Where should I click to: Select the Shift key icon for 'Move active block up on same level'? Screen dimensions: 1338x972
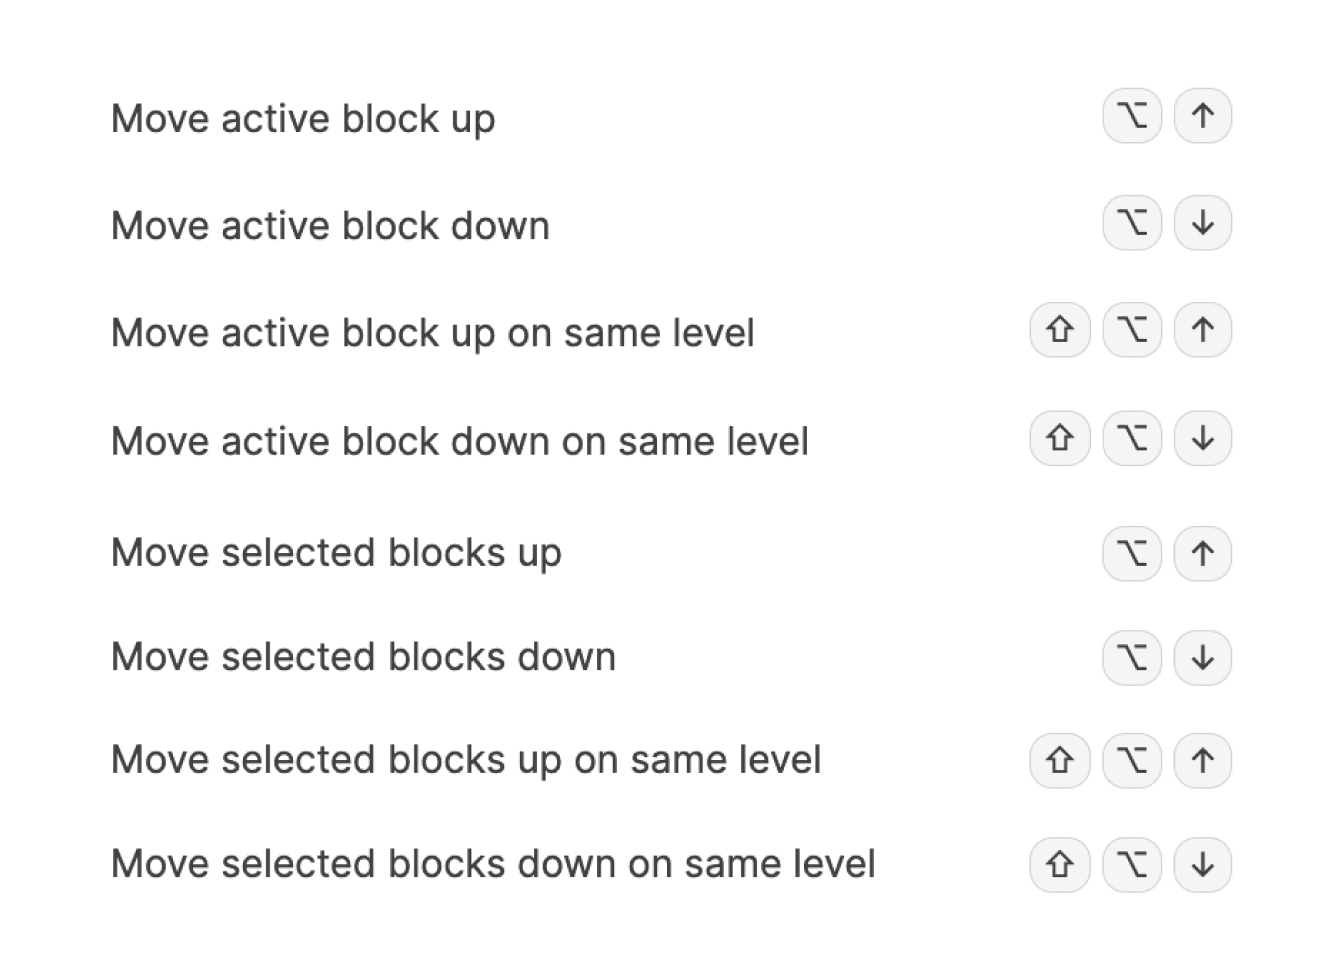pyautogui.click(x=1059, y=330)
